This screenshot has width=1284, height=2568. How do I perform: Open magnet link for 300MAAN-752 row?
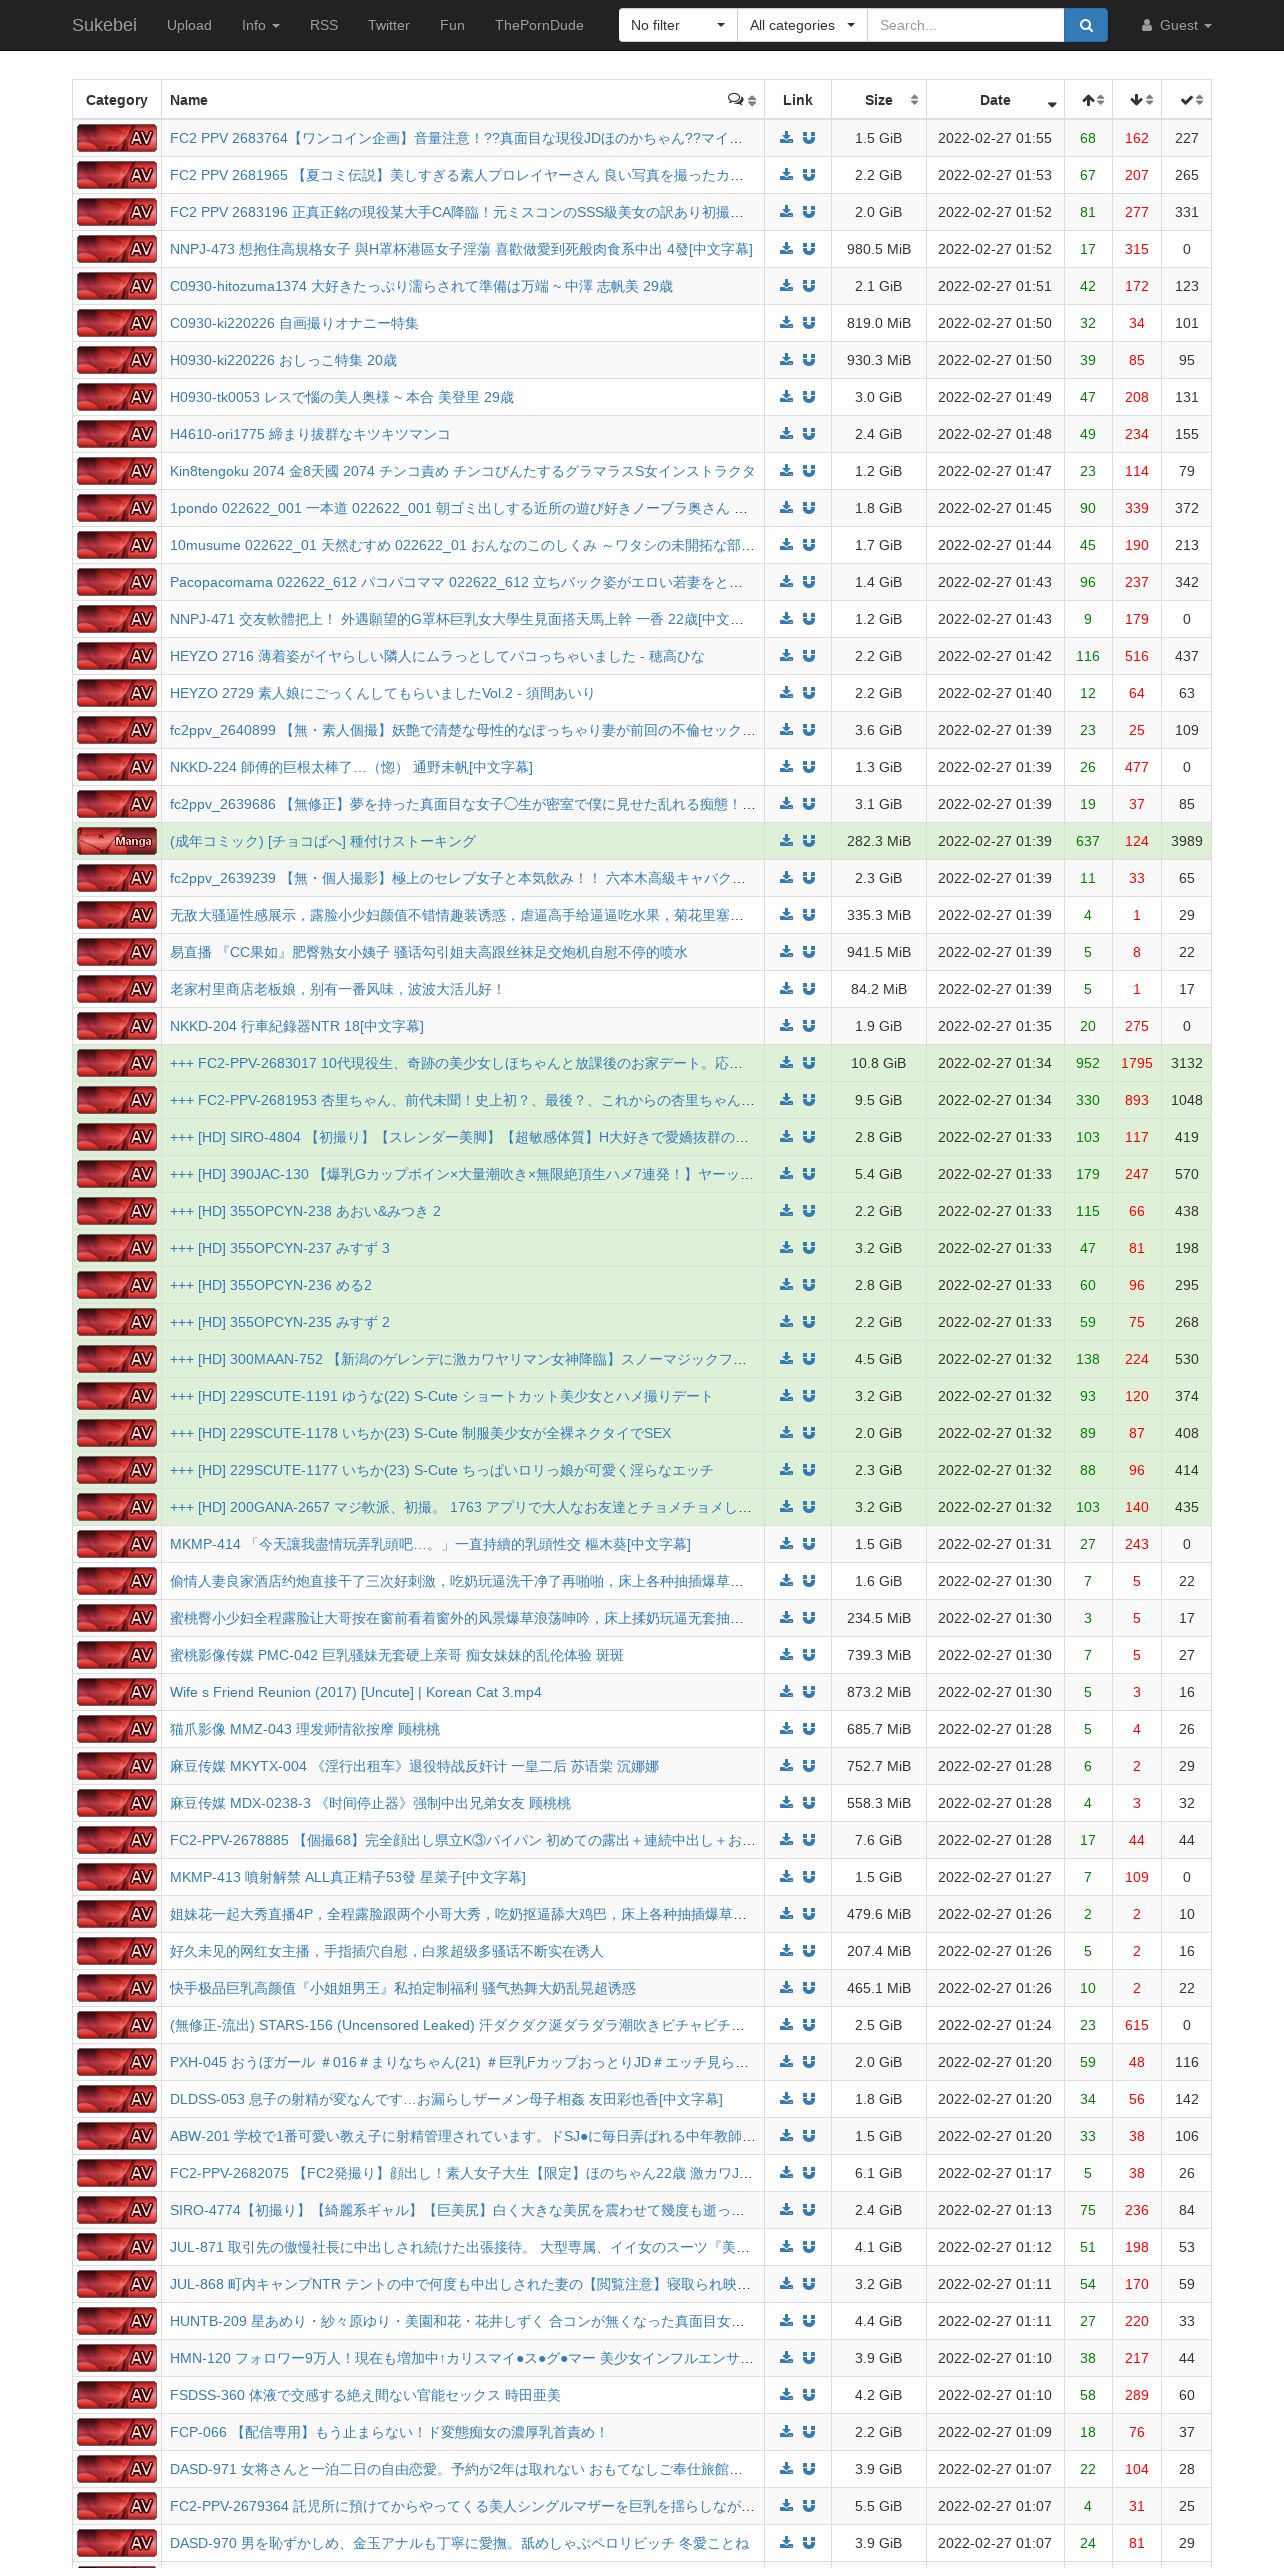pos(809,1359)
